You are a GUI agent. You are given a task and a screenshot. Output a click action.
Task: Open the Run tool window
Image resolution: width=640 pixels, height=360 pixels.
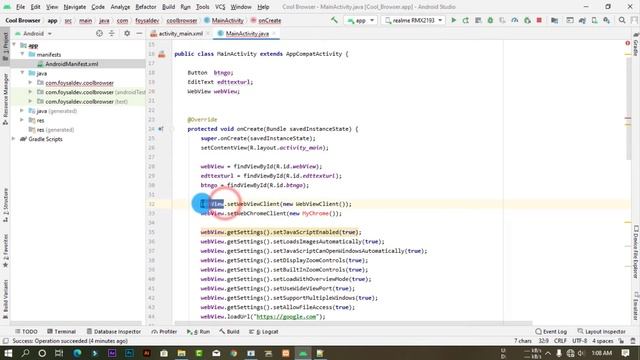[x=198, y=331]
